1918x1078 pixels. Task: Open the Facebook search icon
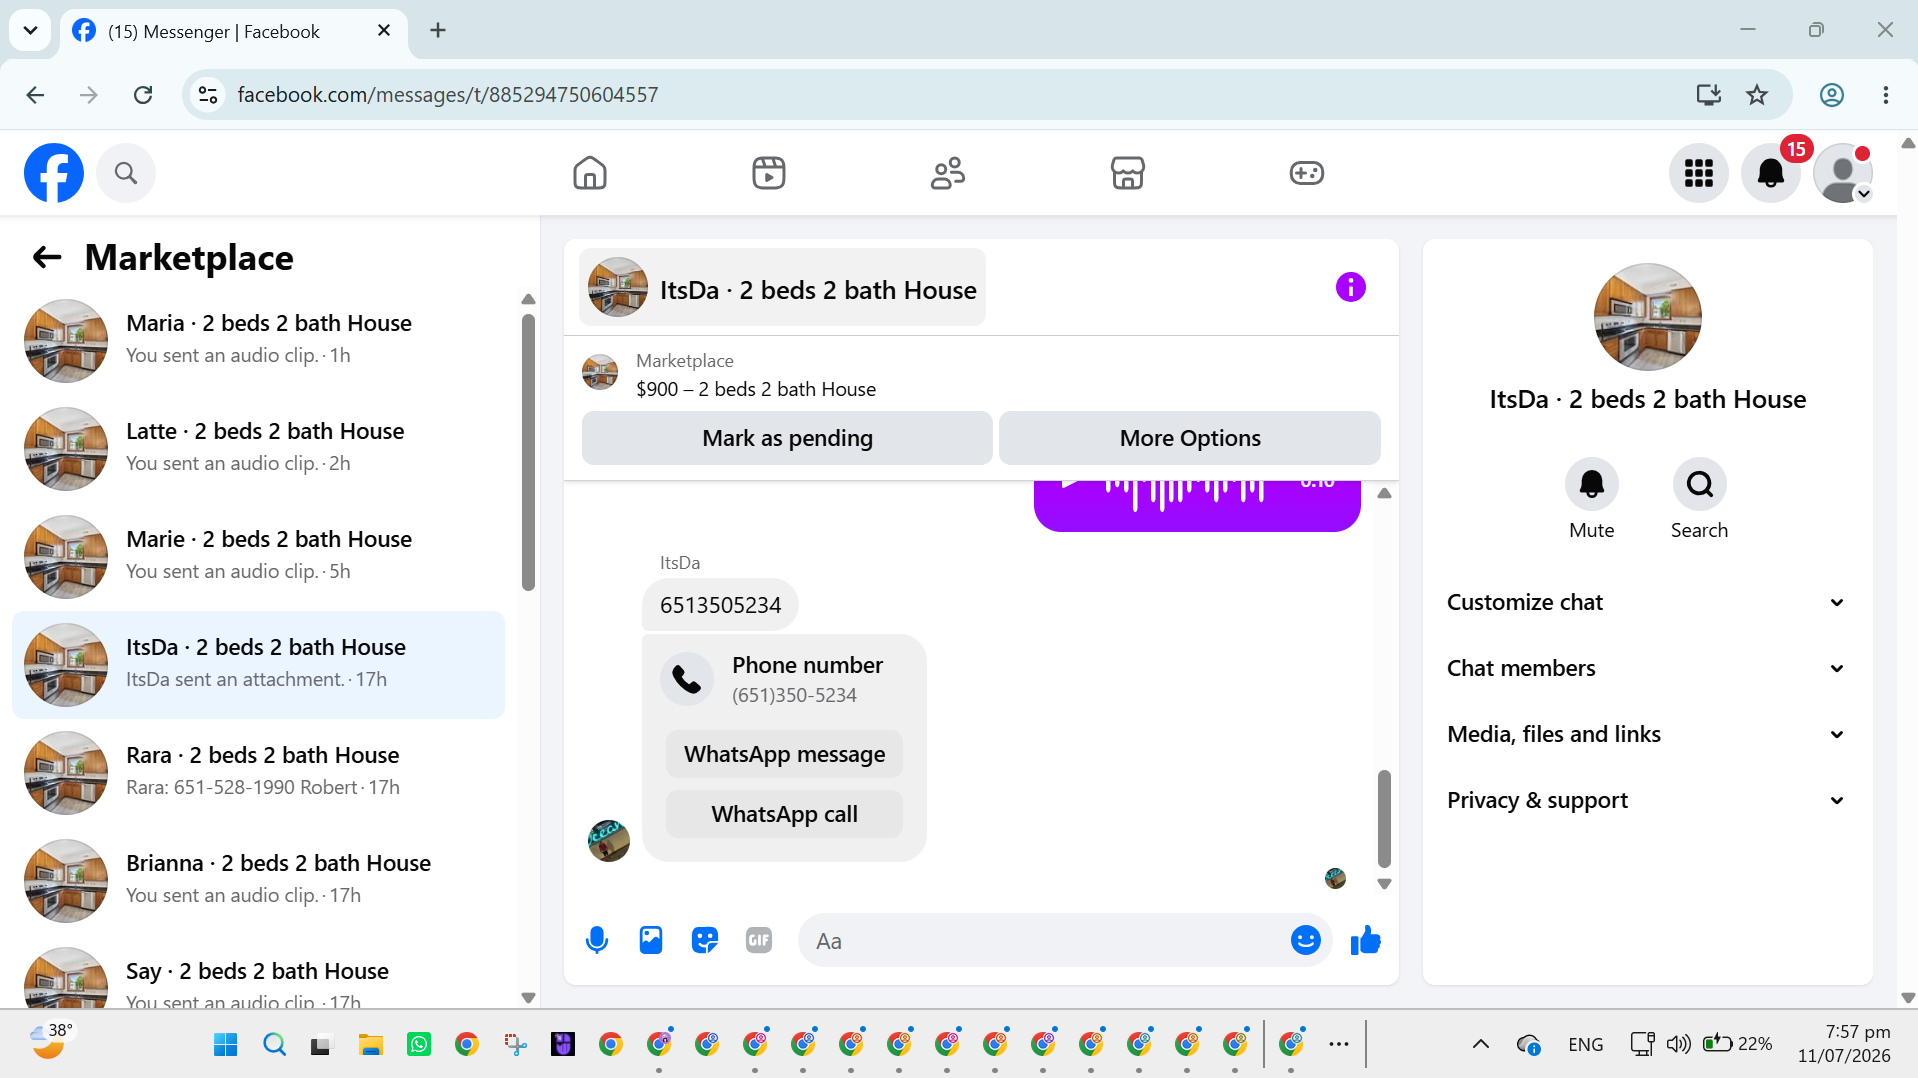coord(126,173)
